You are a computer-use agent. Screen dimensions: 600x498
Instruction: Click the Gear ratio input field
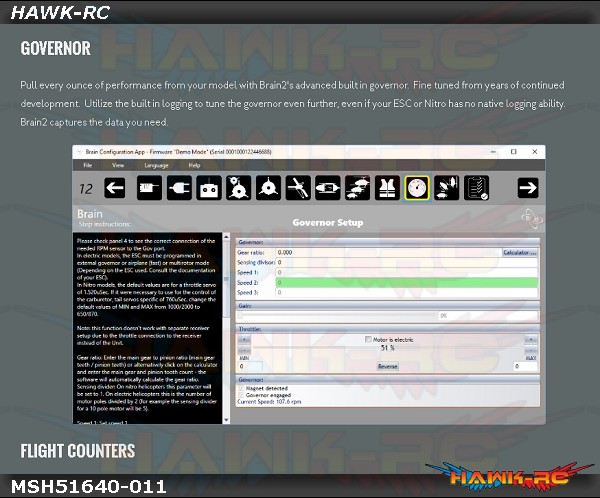[x=388, y=253]
